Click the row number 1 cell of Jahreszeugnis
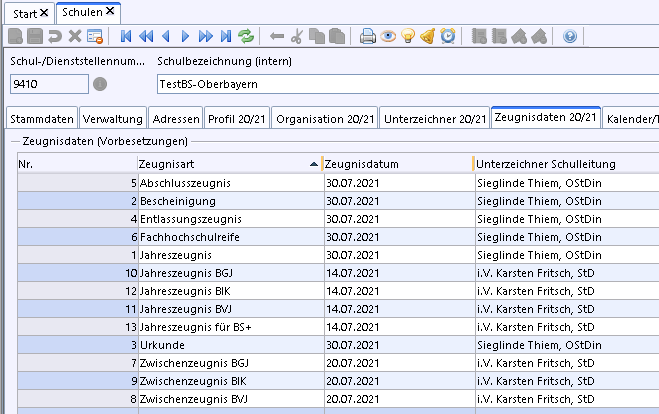 pos(78,255)
